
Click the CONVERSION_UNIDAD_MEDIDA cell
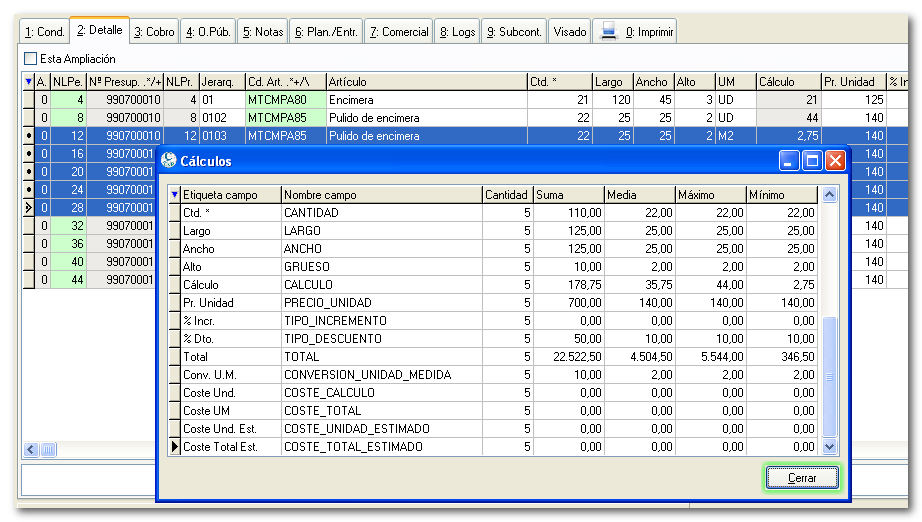(x=382, y=375)
